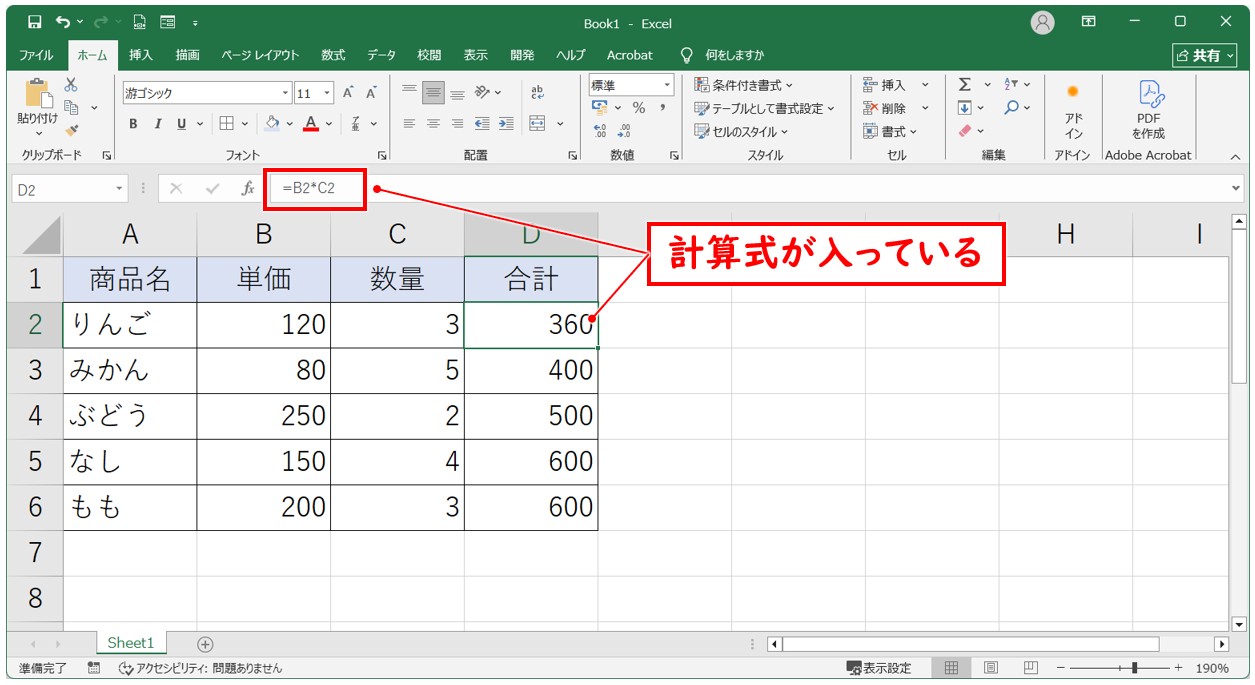This screenshot has height=685, width=1255.
Task: Click the Cut scissors icon
Action: coord(71,86)
